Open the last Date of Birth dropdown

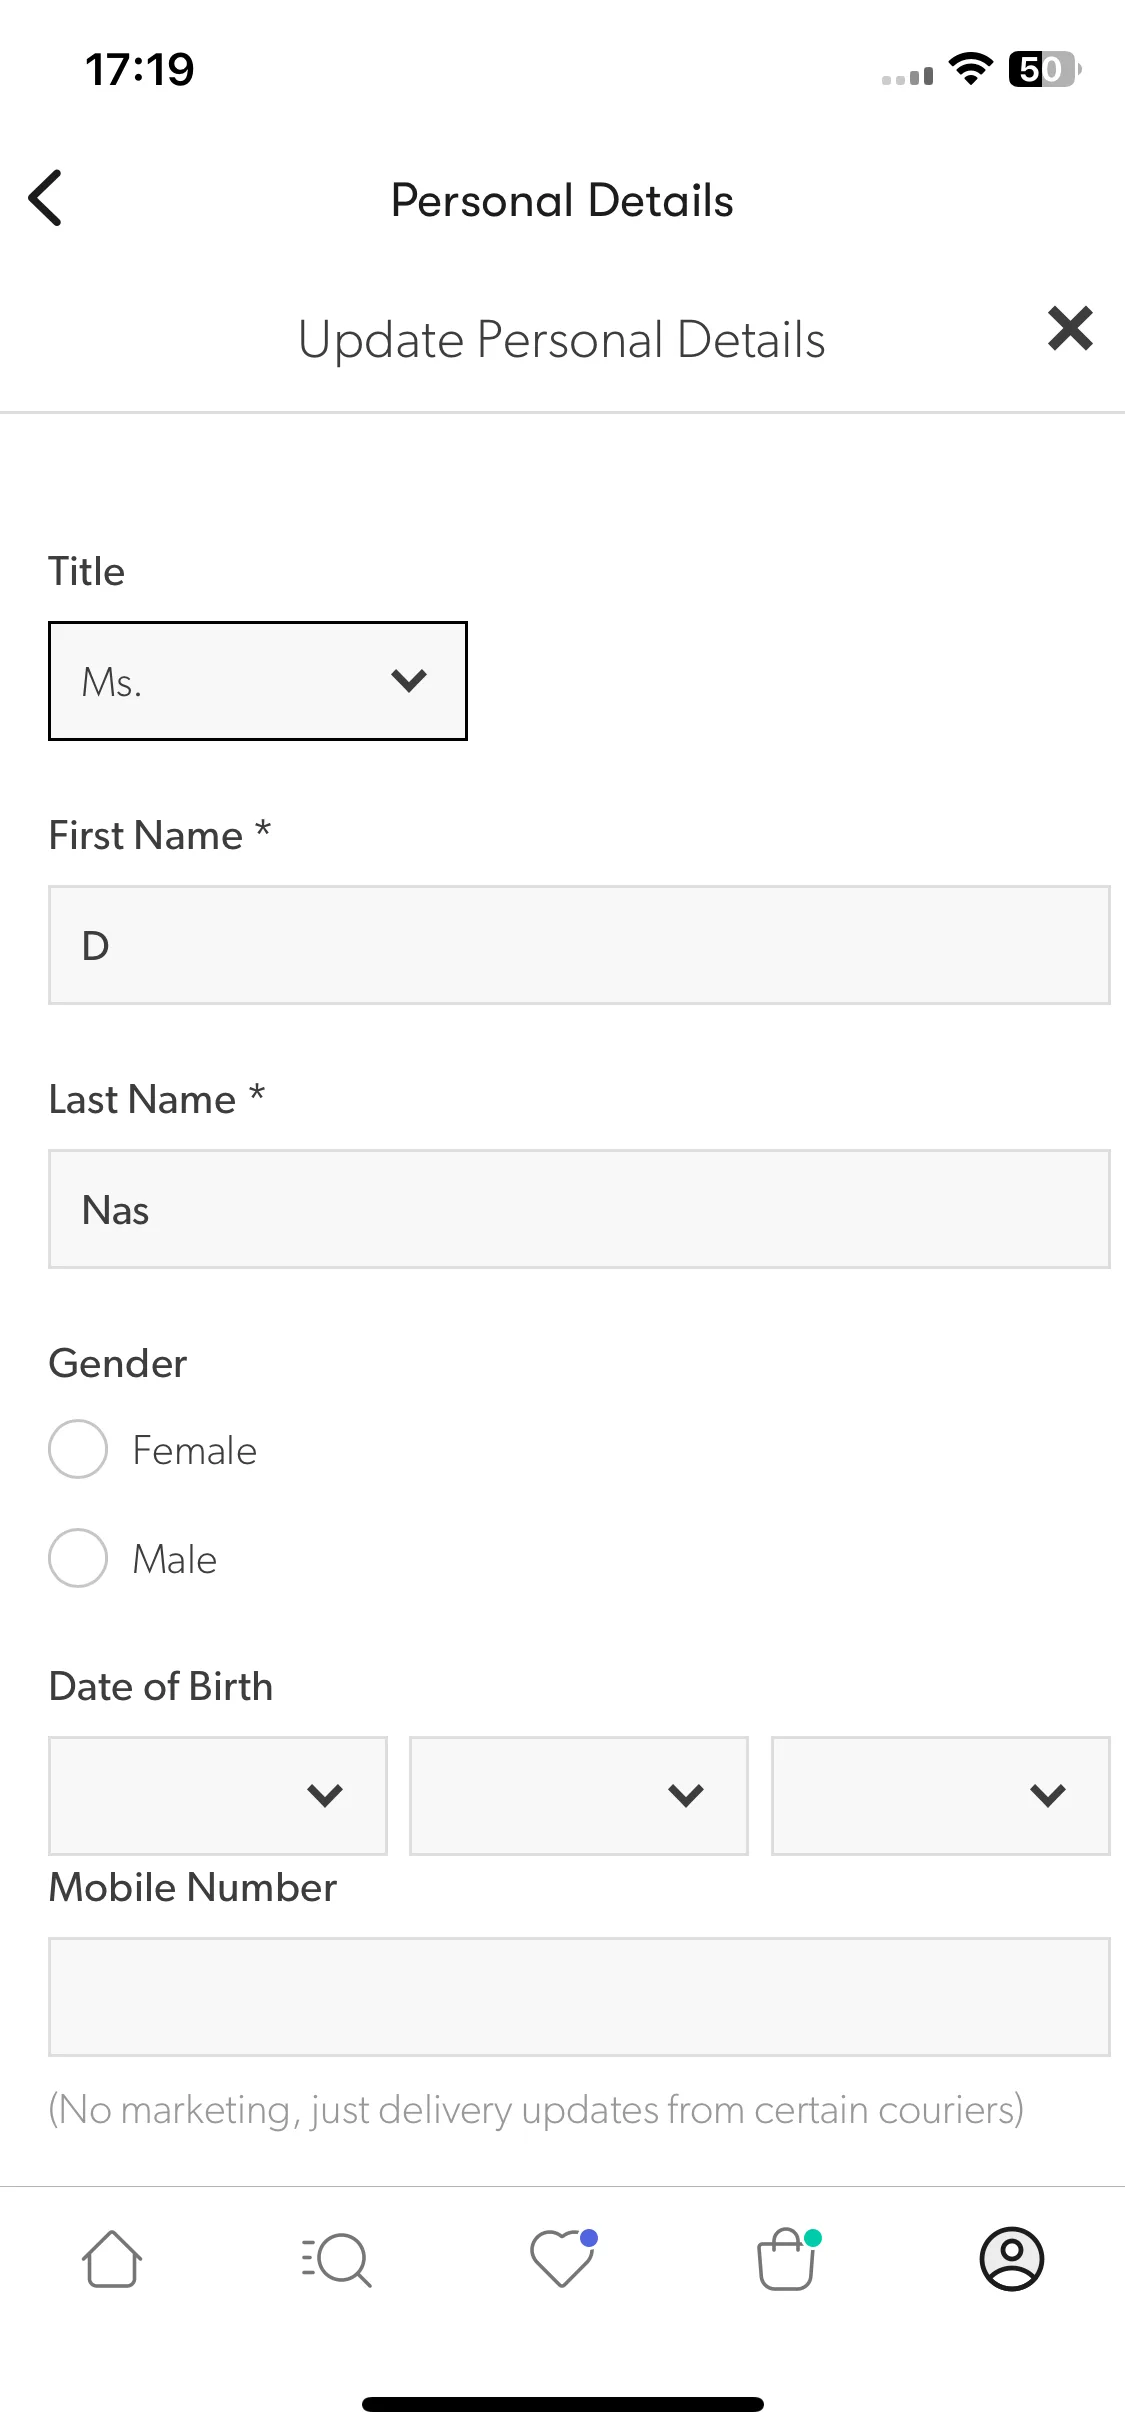click(941, 1796)
